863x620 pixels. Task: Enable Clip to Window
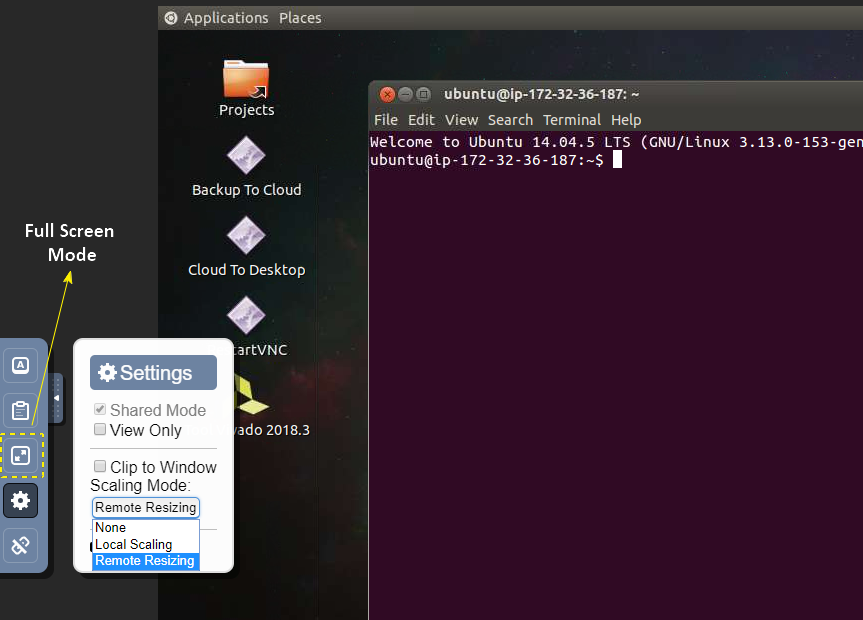click(99, 467)
